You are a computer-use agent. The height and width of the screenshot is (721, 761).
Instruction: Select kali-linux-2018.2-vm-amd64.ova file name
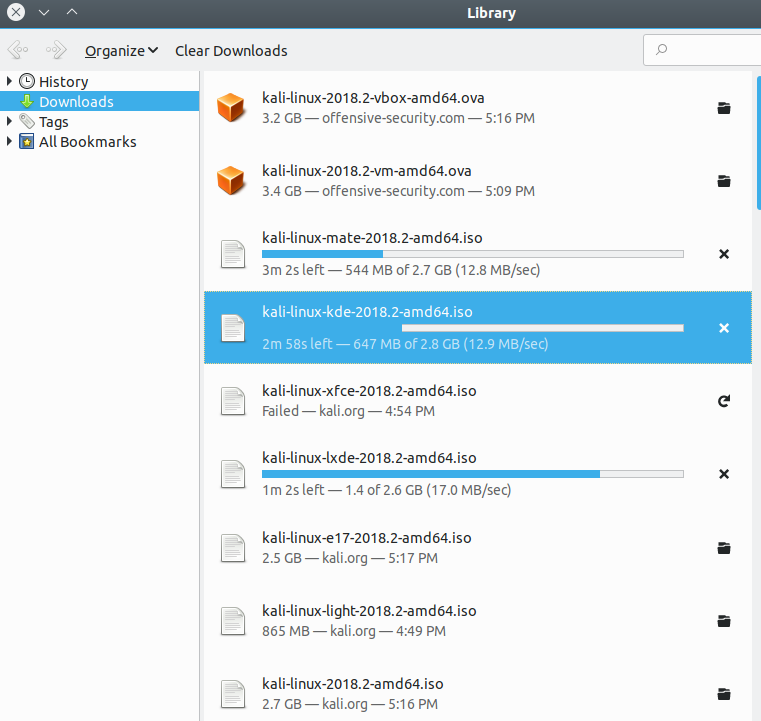pyautogui.click(x=366, y=170)
